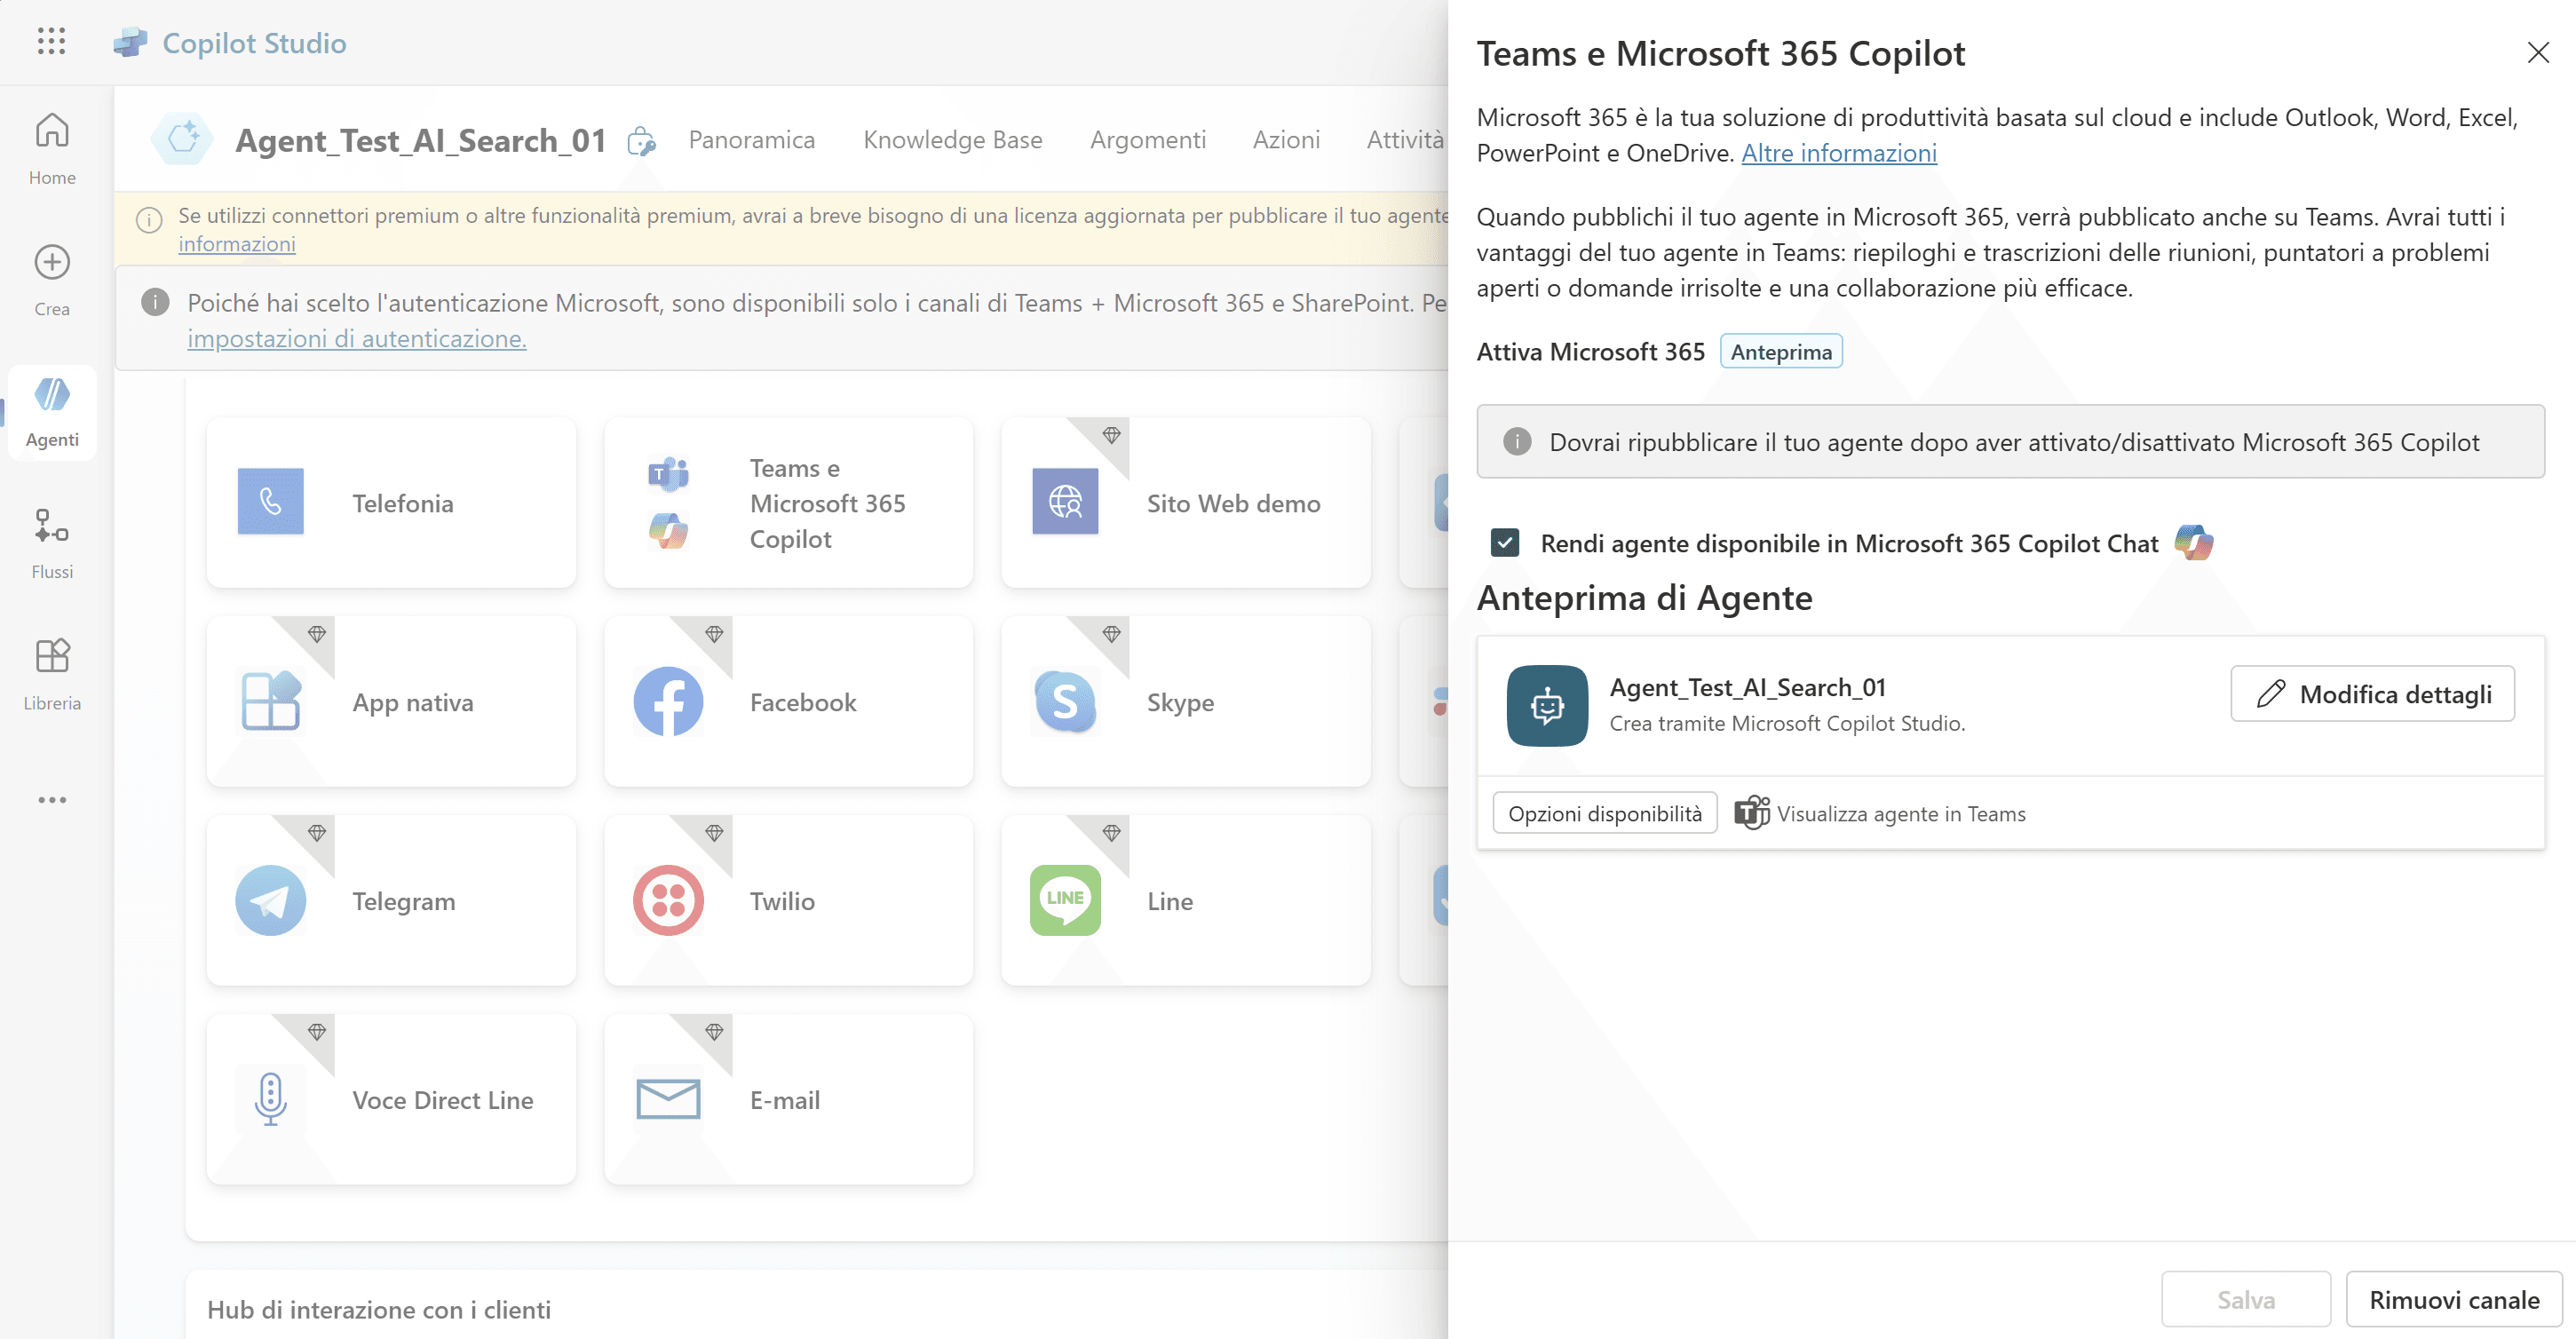
Task: Open the Altre informazioni link
Action: pos(1838,153)
